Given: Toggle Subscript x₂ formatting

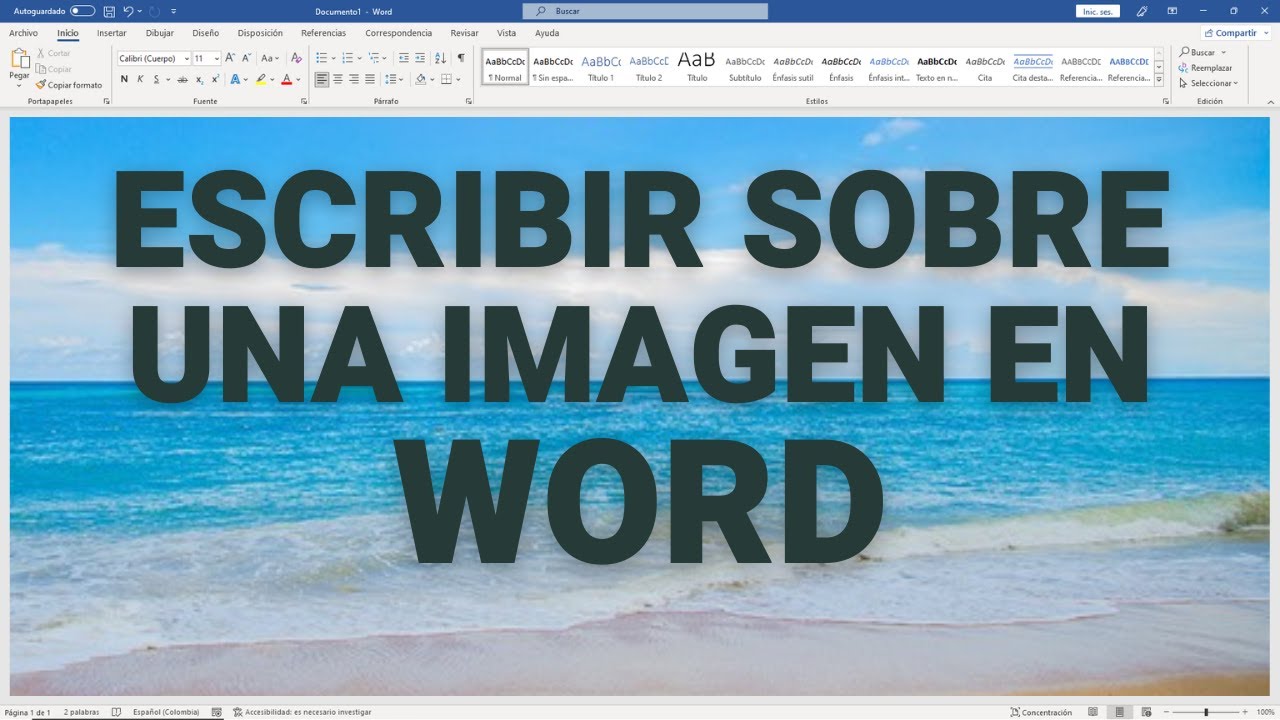Looking at the screenshot, I should [199, 79].
